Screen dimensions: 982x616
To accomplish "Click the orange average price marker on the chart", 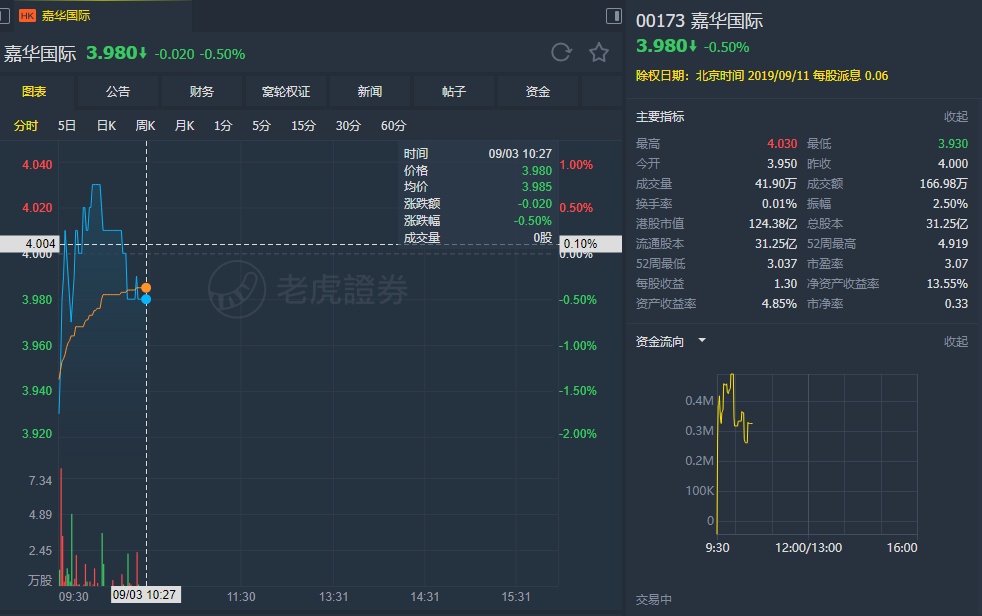I will click(x=146, y=288).
